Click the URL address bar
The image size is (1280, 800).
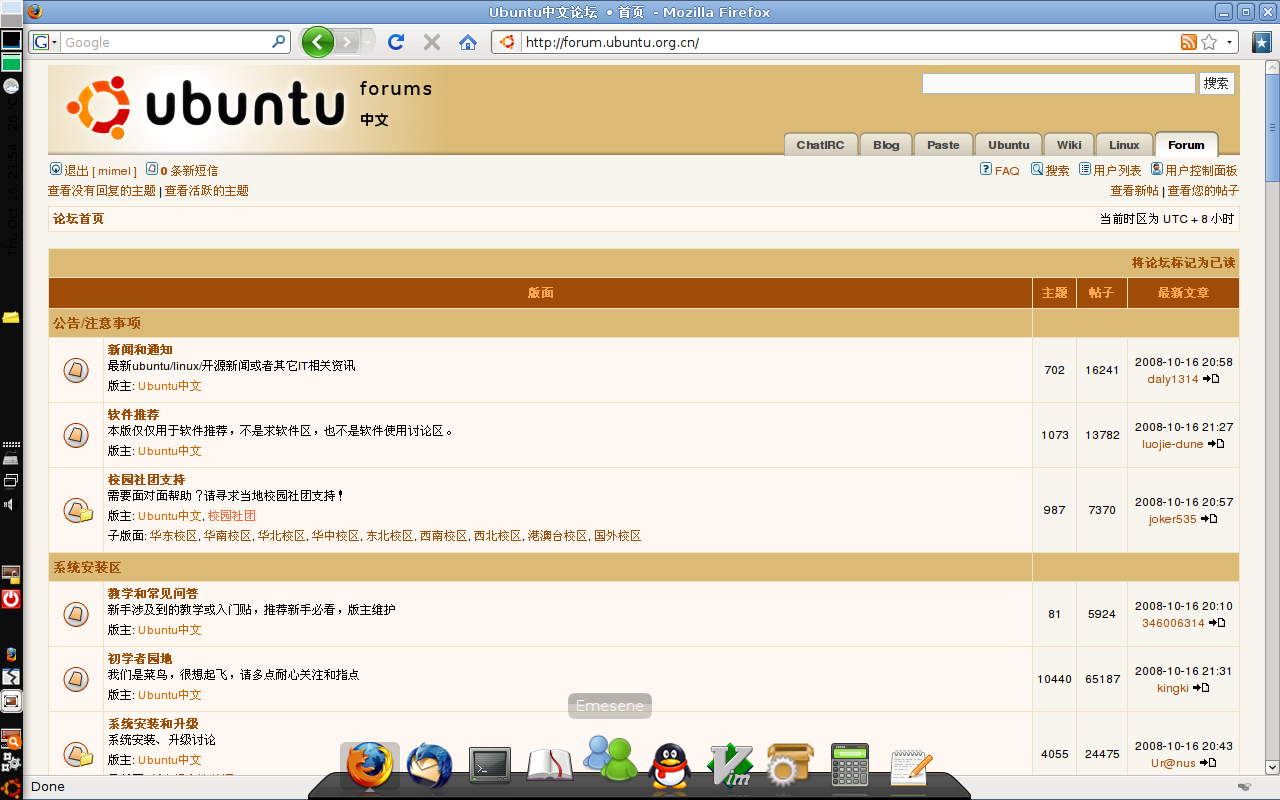[850, 42]
